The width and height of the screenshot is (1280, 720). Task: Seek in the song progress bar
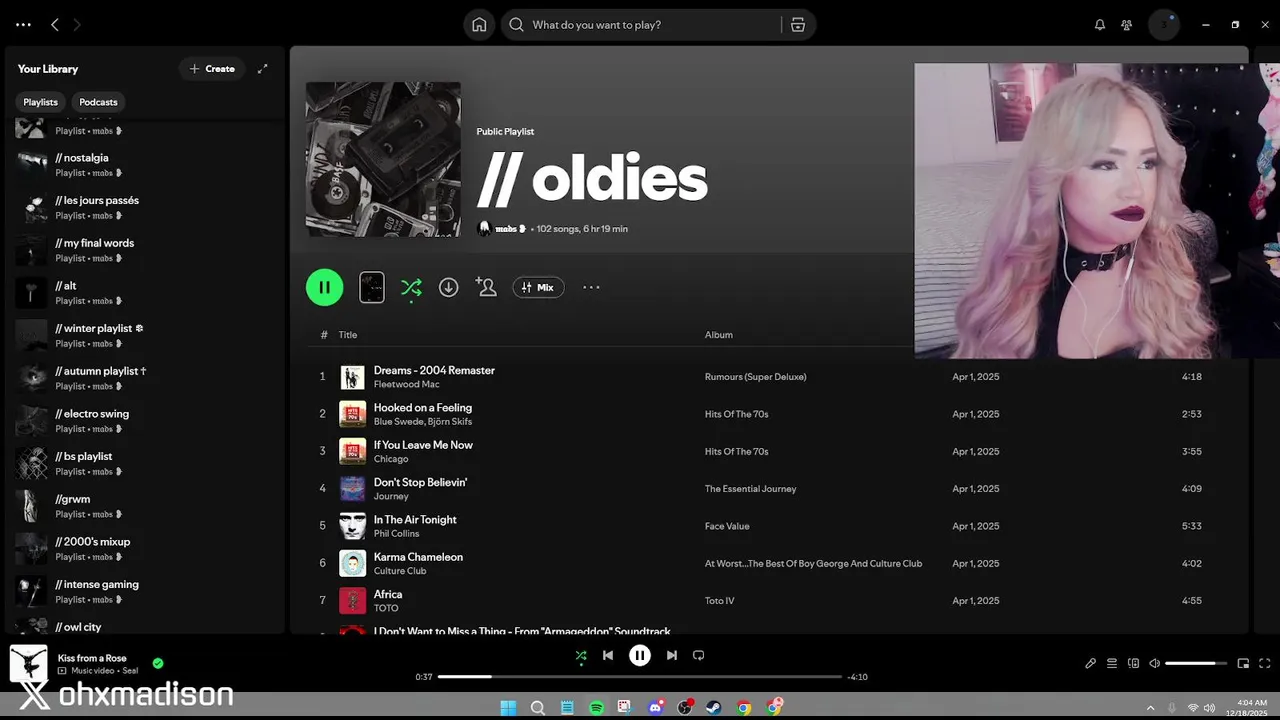point(640,677)
